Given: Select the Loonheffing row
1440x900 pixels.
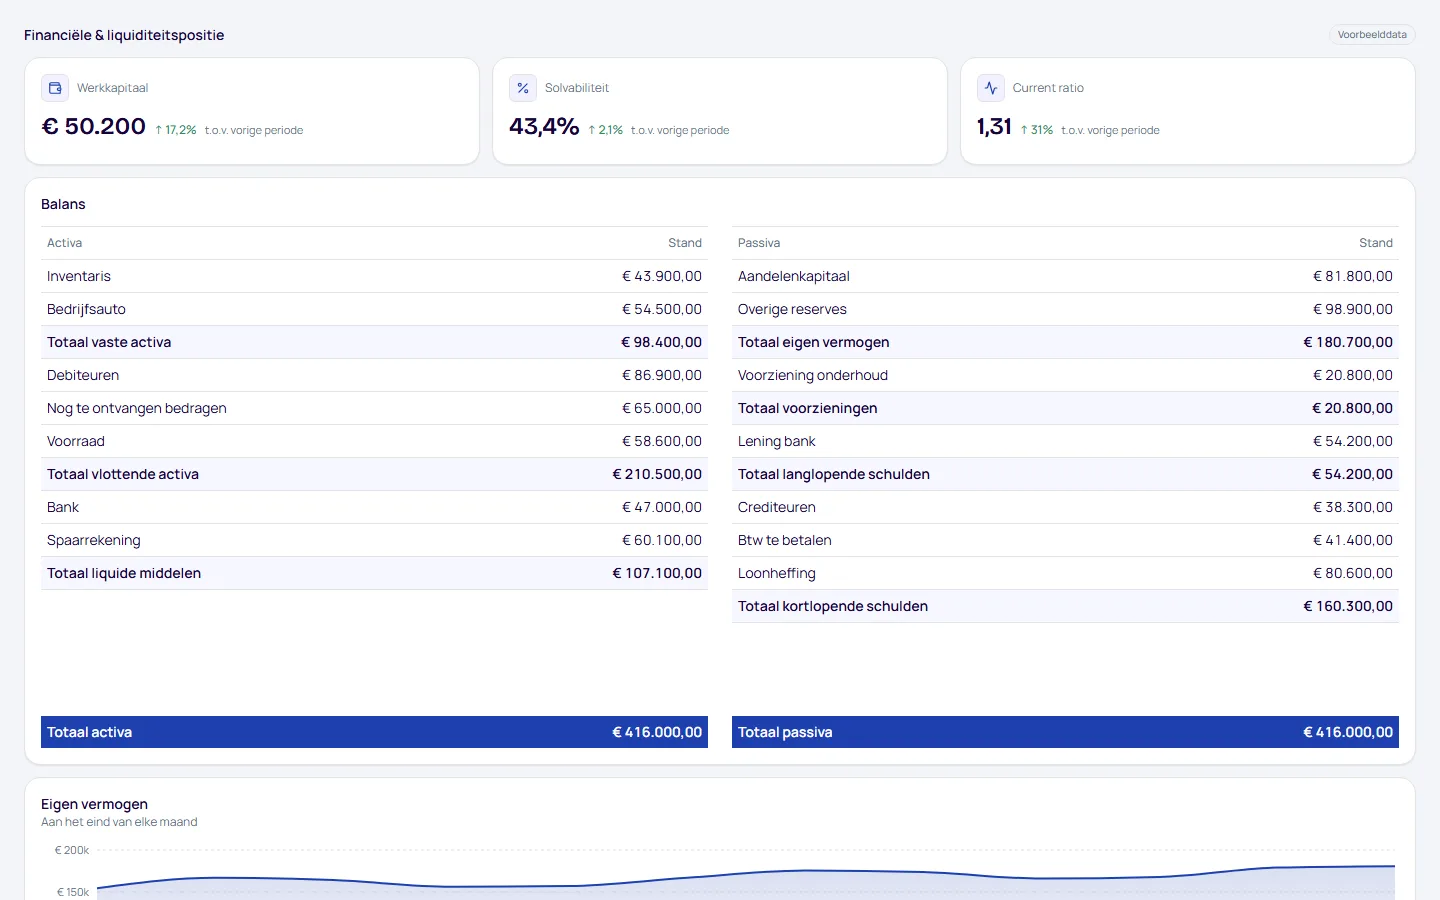Looking at the screenshot, I should [x=1065, y=573].
